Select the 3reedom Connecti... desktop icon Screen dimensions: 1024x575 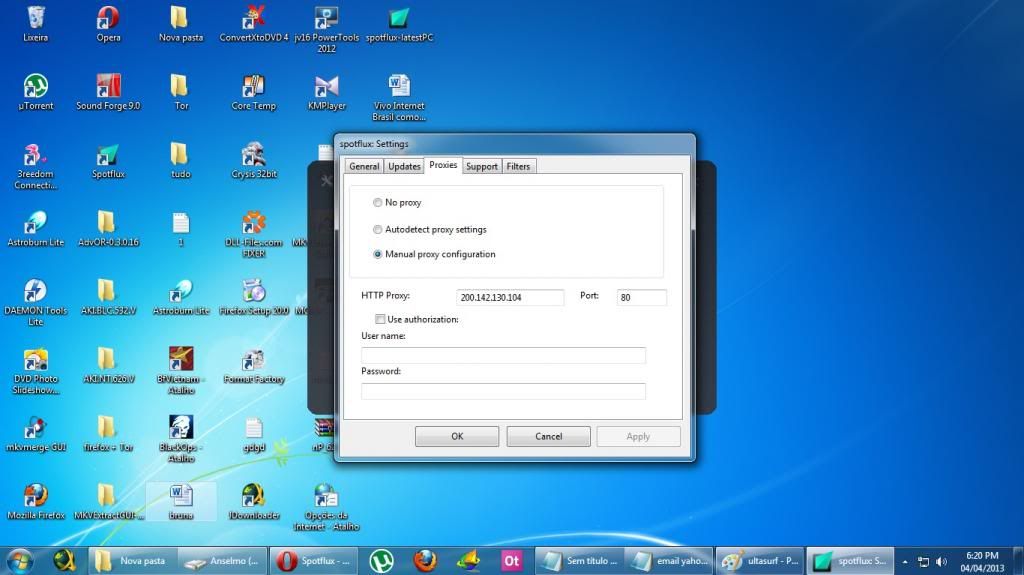pyautogui.click(x=35, y=166)
